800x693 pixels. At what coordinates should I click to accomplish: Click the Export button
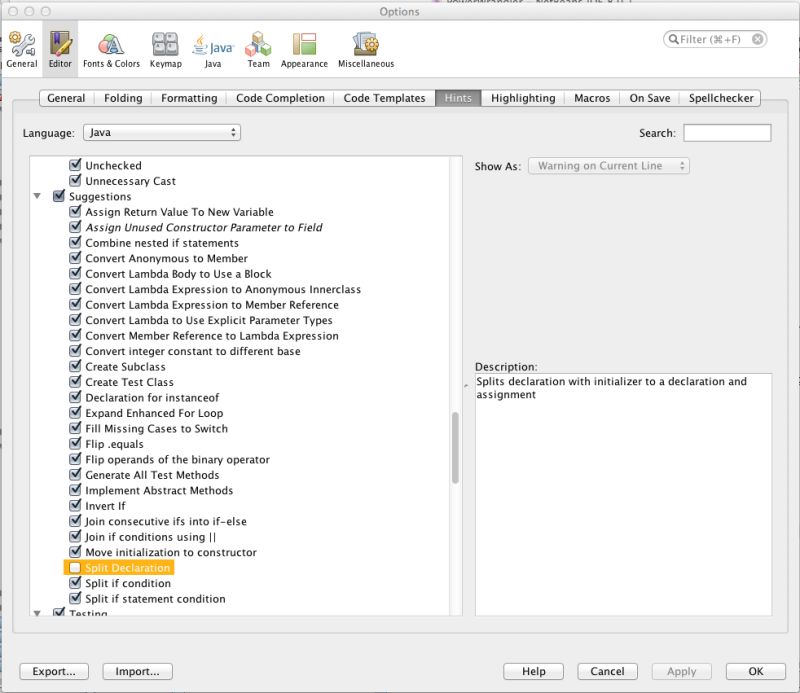[x=54, y=671]
